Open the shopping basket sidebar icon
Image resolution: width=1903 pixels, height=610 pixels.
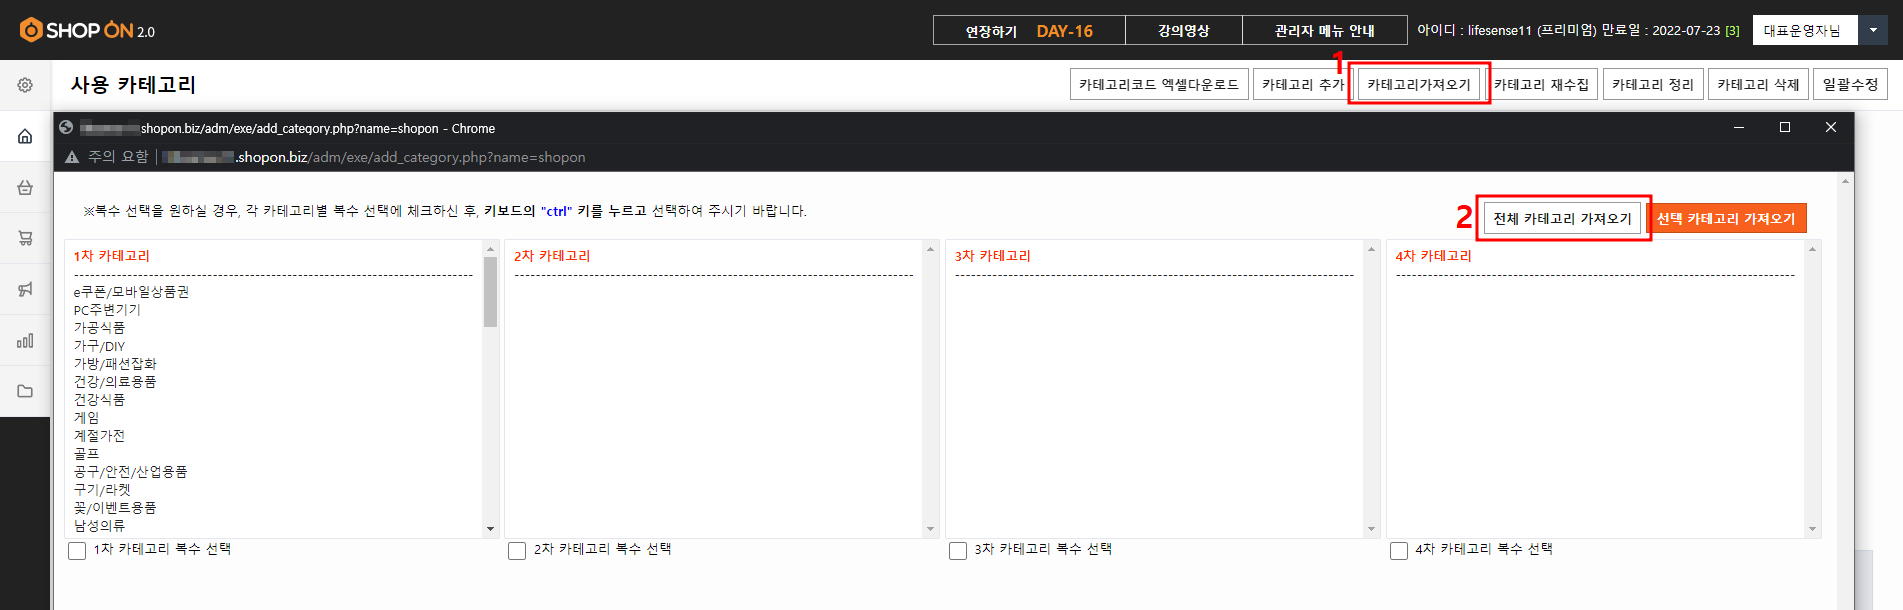[25, 187]
